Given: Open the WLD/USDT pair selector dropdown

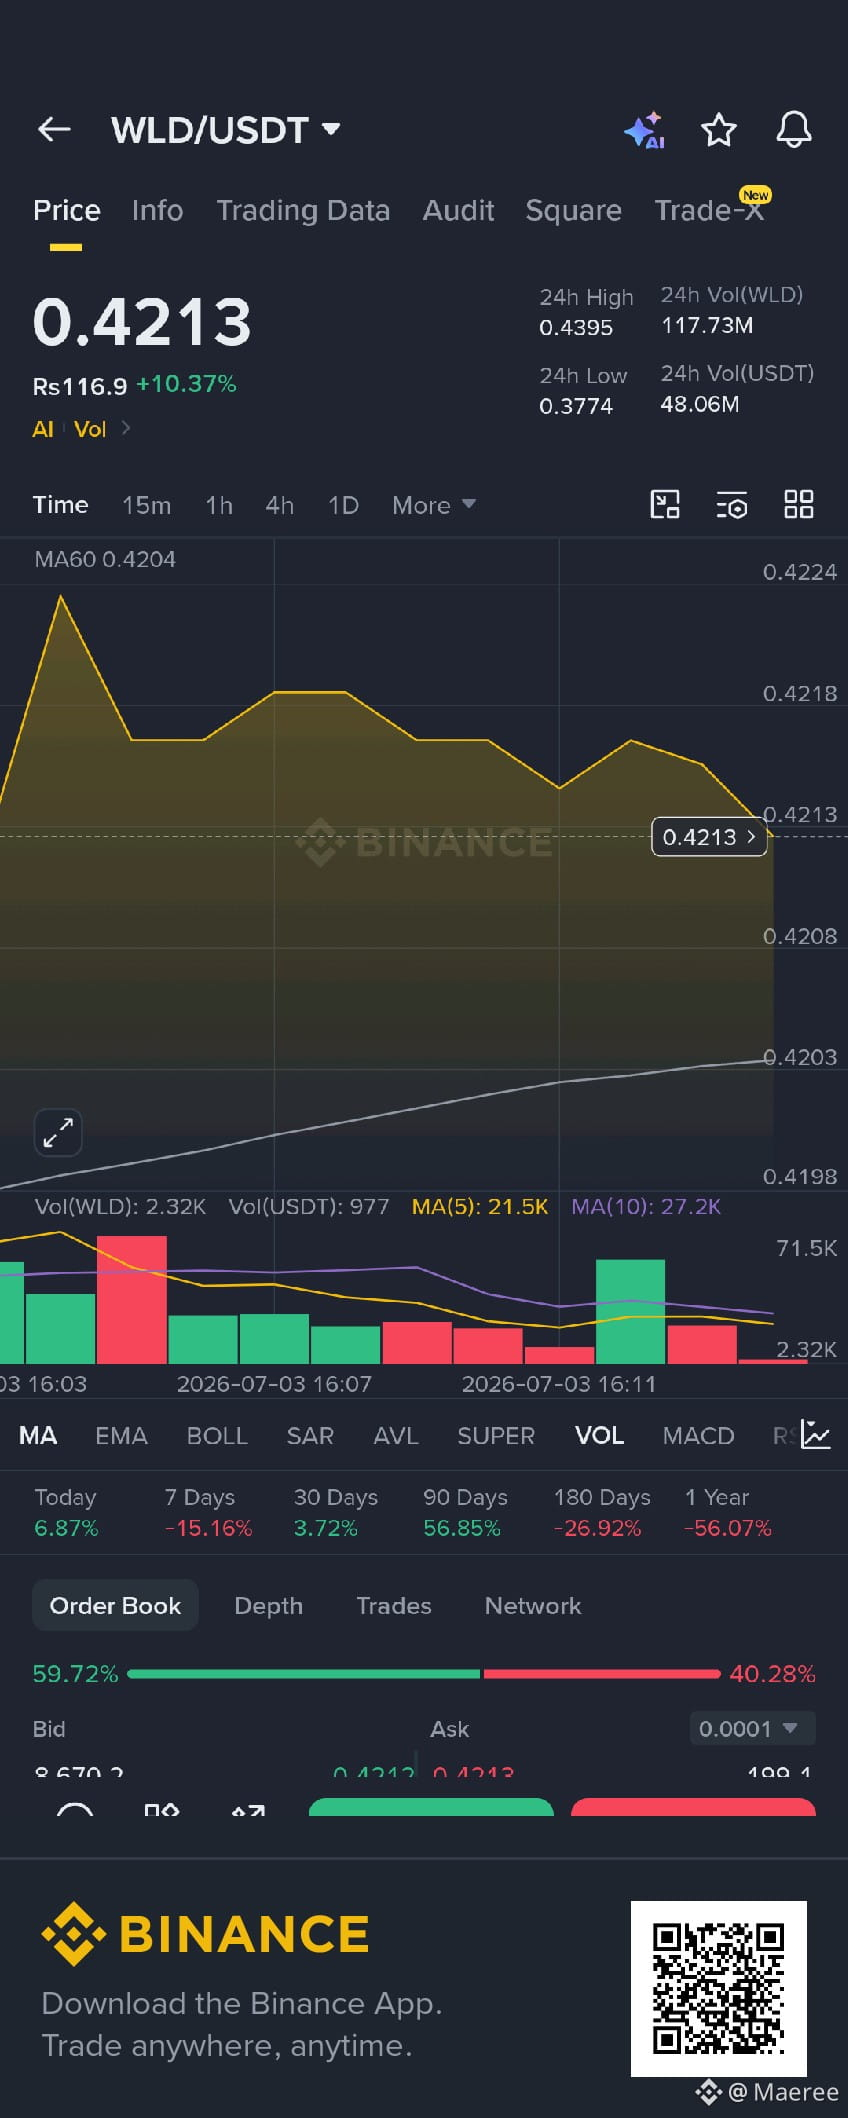Looking at the screenshot, I should (226, 130).
